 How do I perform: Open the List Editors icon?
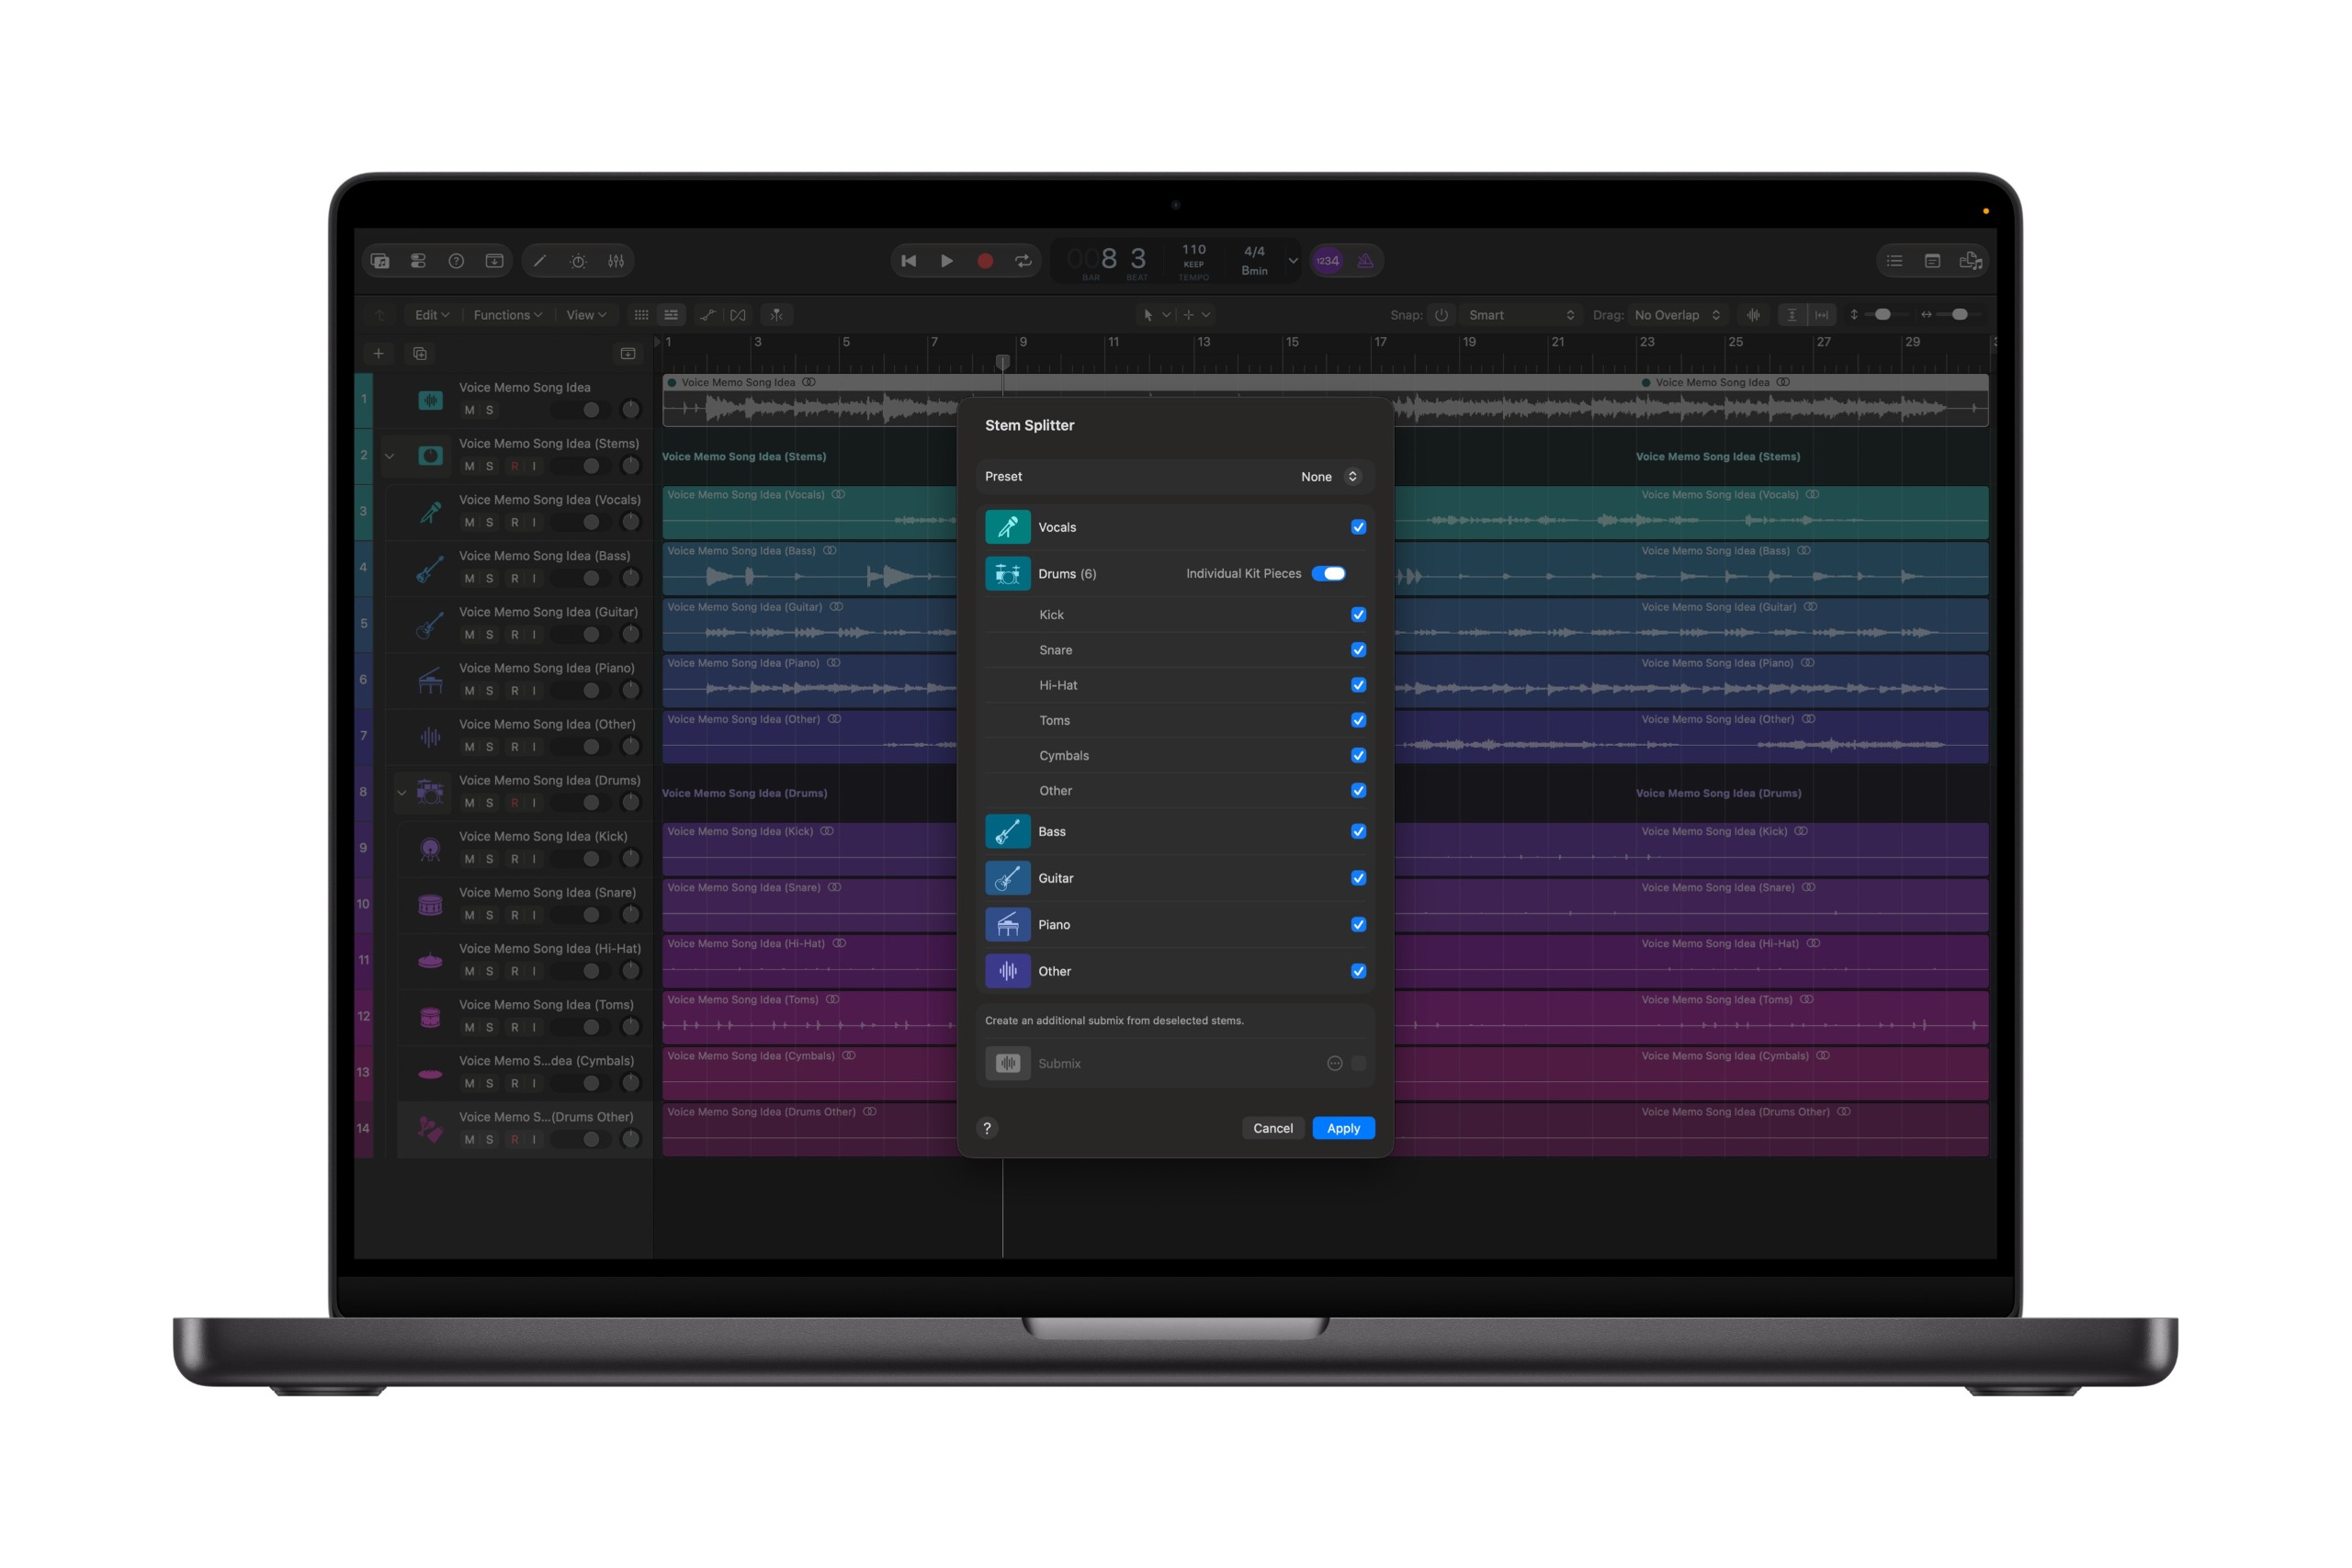[1894, 261]
